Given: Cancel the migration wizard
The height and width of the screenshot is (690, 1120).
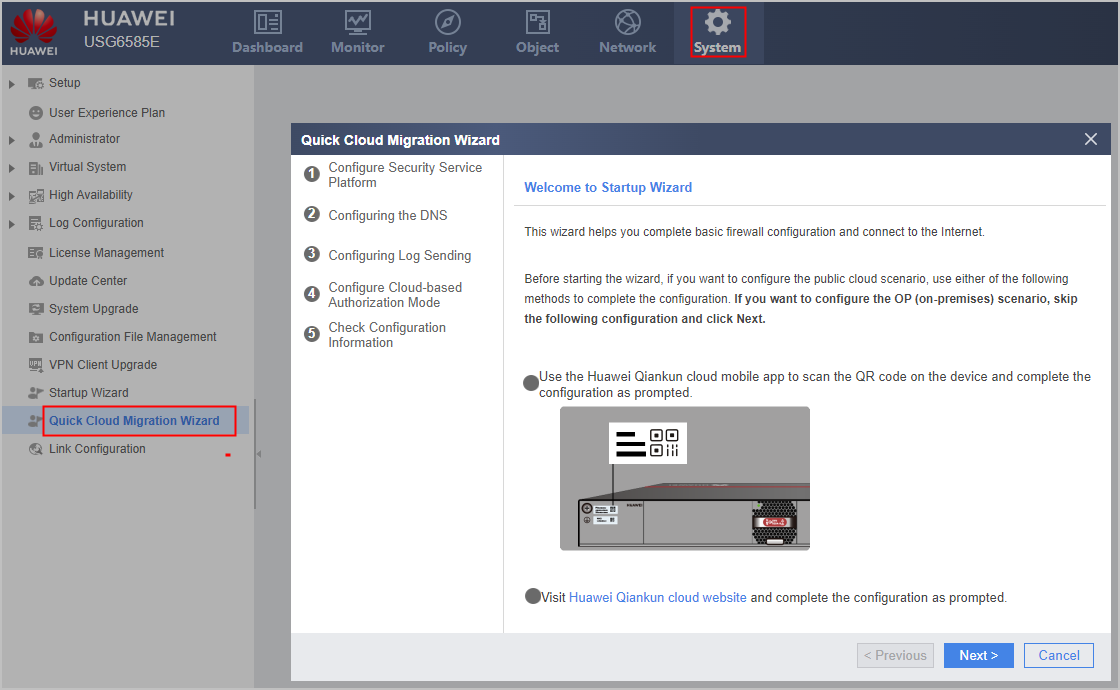Looking at the screenshot, I should tap(1059, 656).
